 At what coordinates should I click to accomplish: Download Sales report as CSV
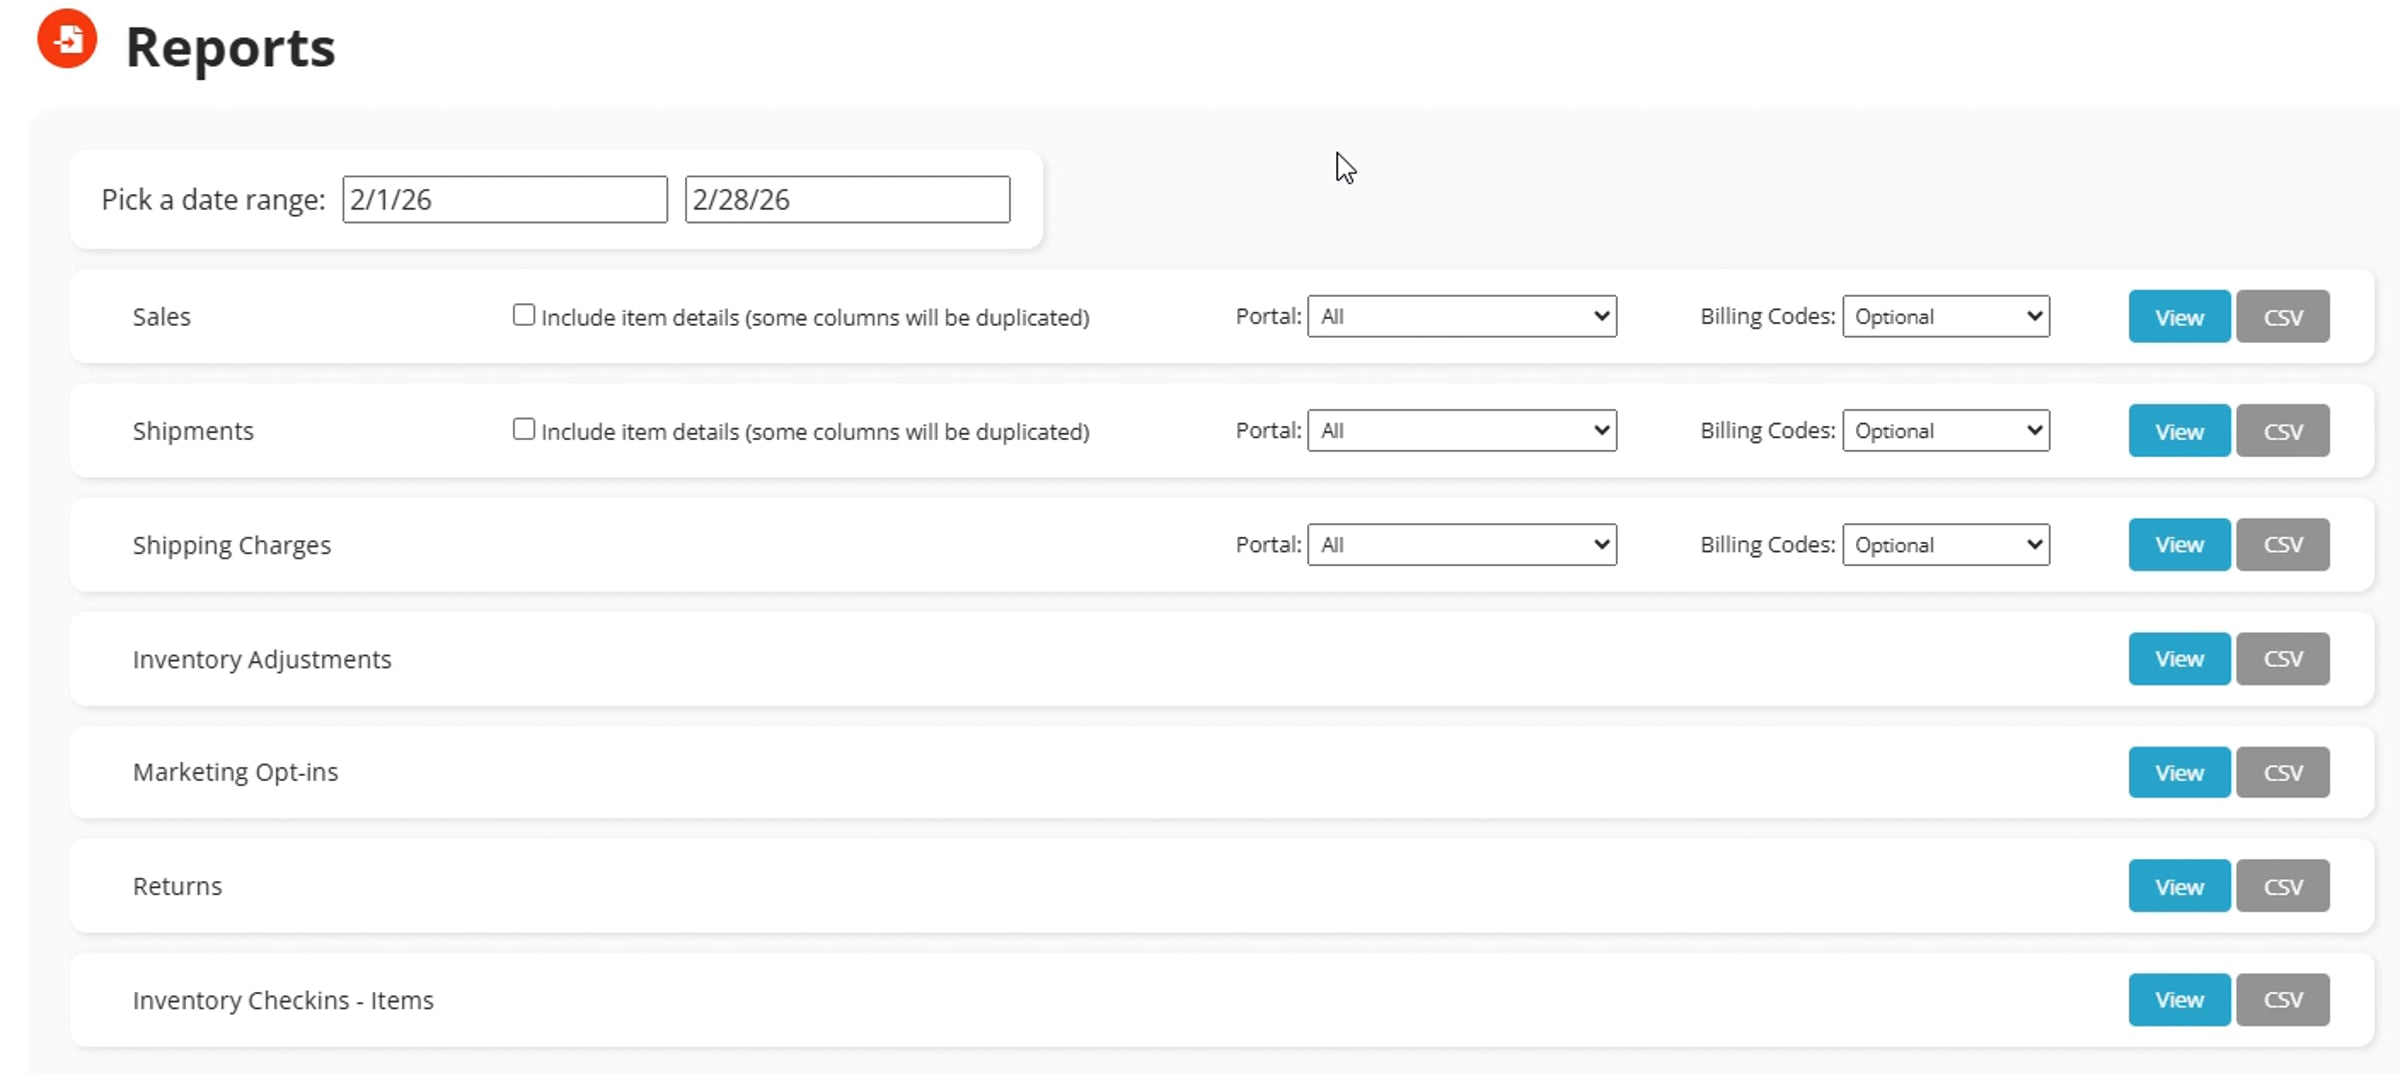coord(2283,316)
